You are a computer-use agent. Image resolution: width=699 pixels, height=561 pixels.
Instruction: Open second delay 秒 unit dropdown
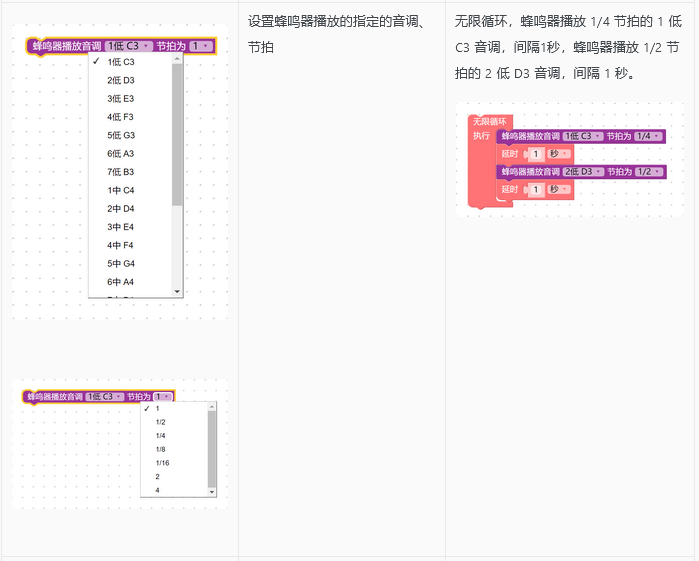[x=559, y=190]
